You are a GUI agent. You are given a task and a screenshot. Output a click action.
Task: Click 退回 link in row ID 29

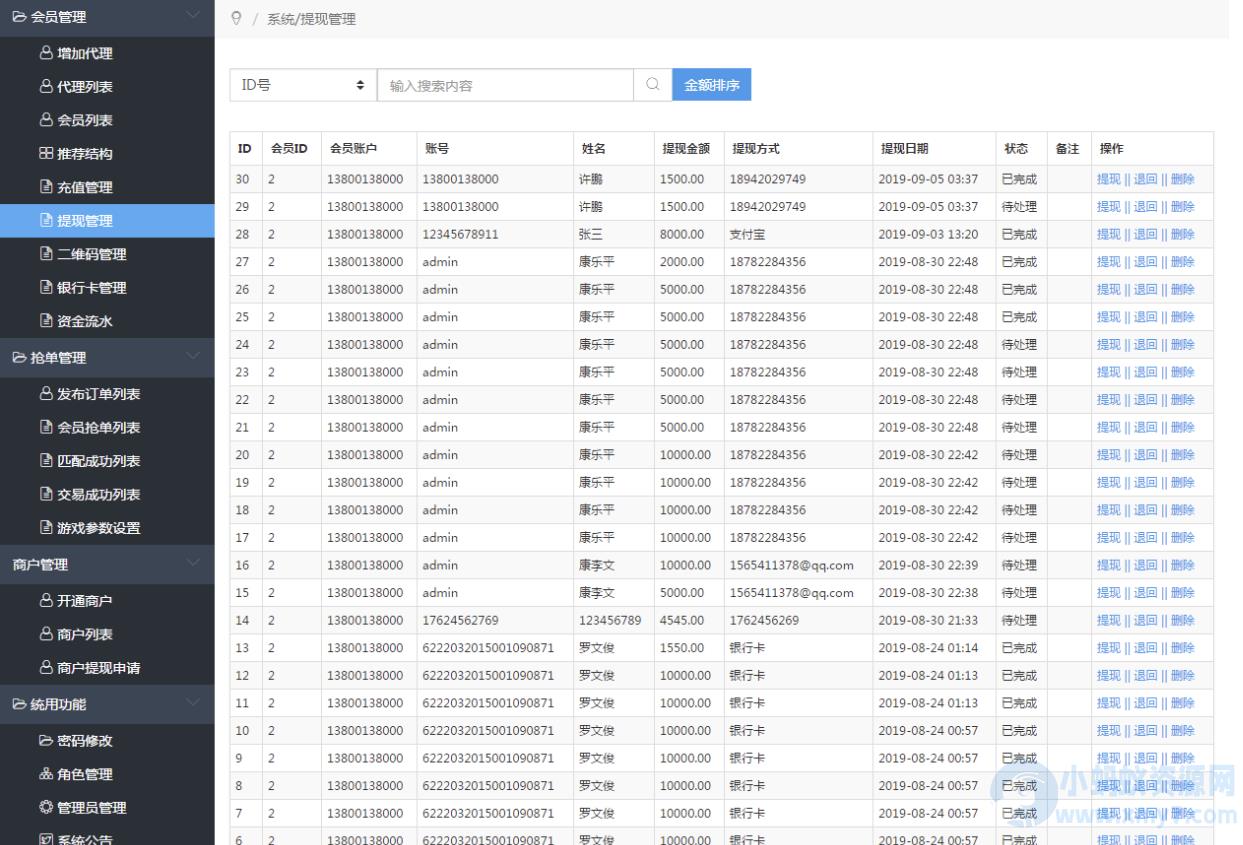1145,207
